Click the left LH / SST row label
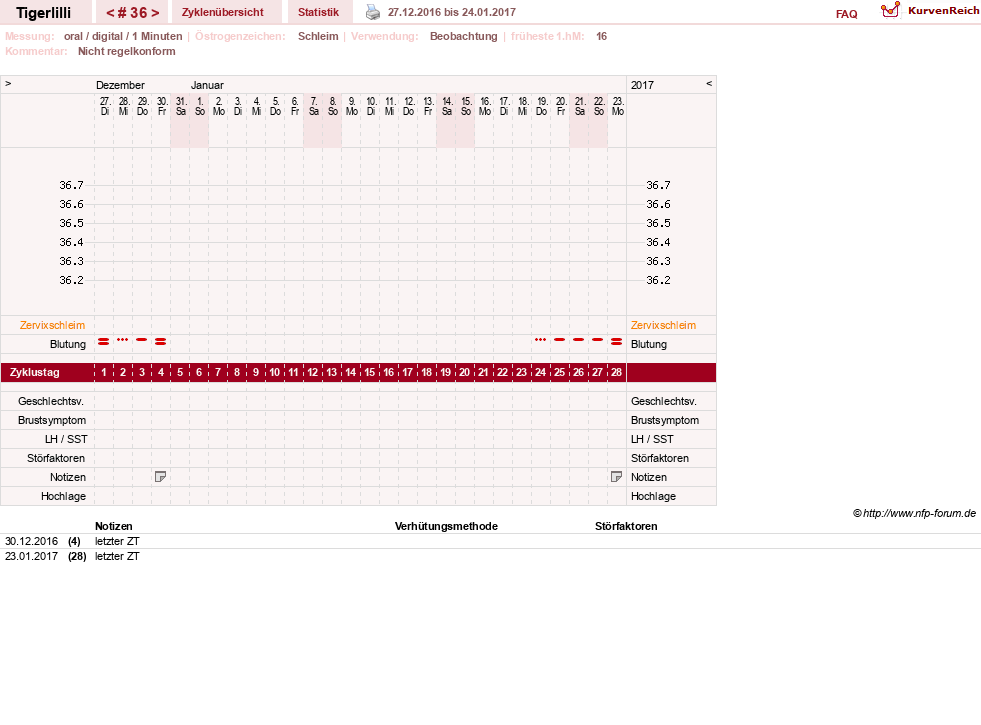The width and height of the screenshot is (981, 725). [66, 439]
